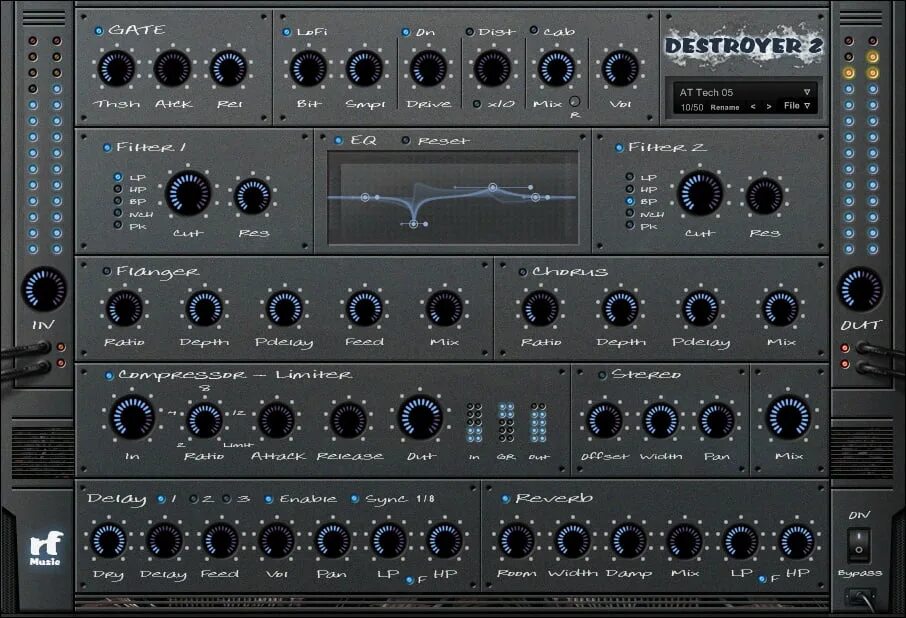
Task: Select Delay line 2 LED
Action: tap(194, 499)
